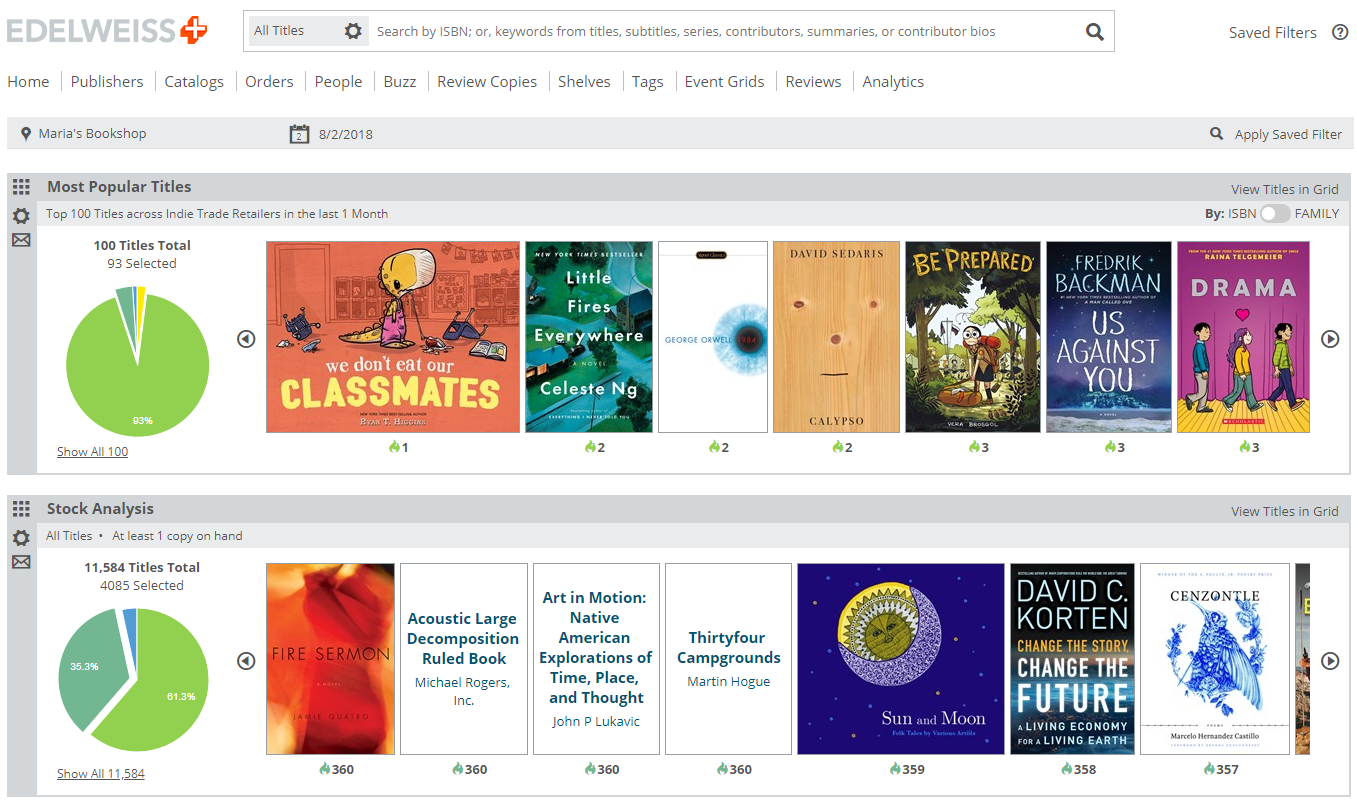Open Change the Story, Change the Future cover
The width and height of the screenshot is (1357, 806).
click(1072, 659)
